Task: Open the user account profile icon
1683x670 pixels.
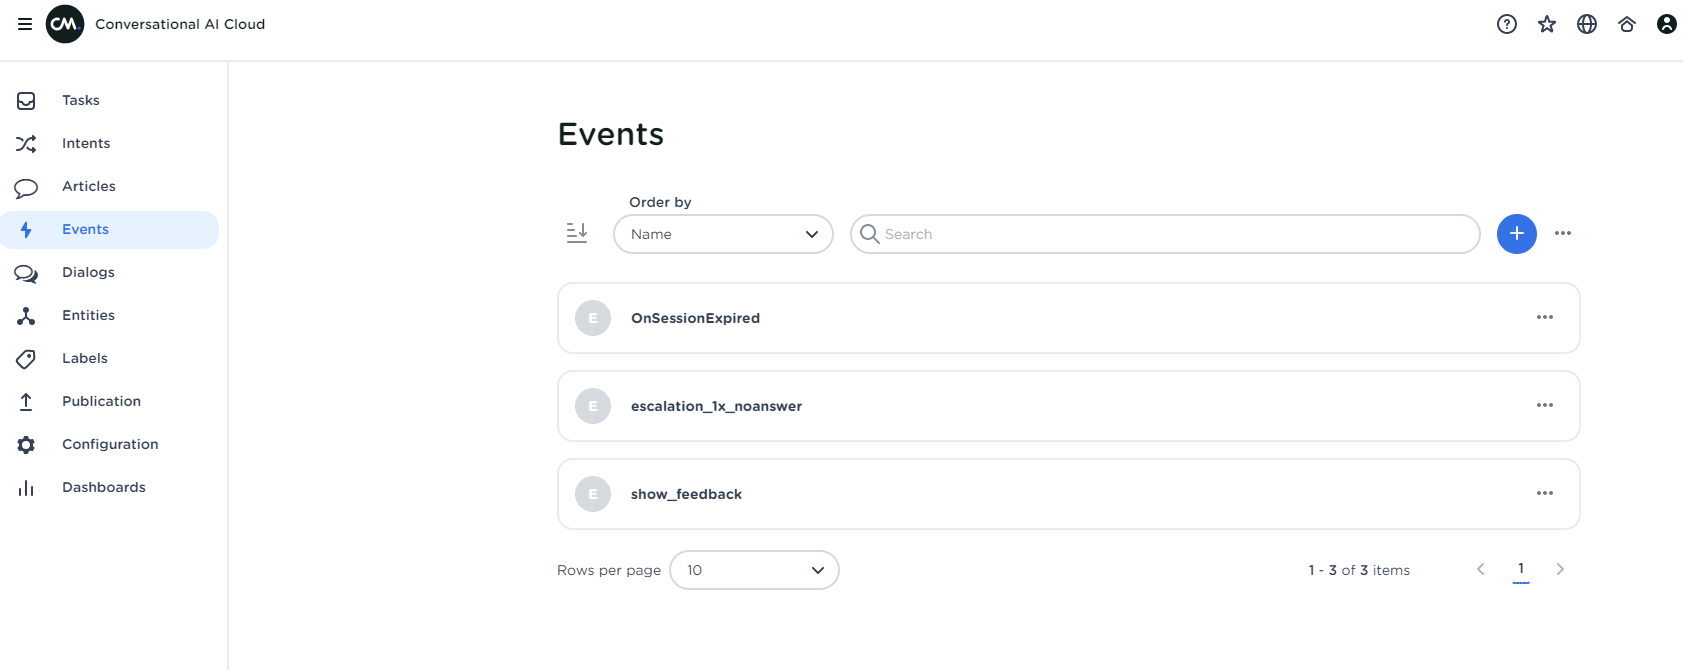Action: pyautogui.click(x=1666, y=24)
